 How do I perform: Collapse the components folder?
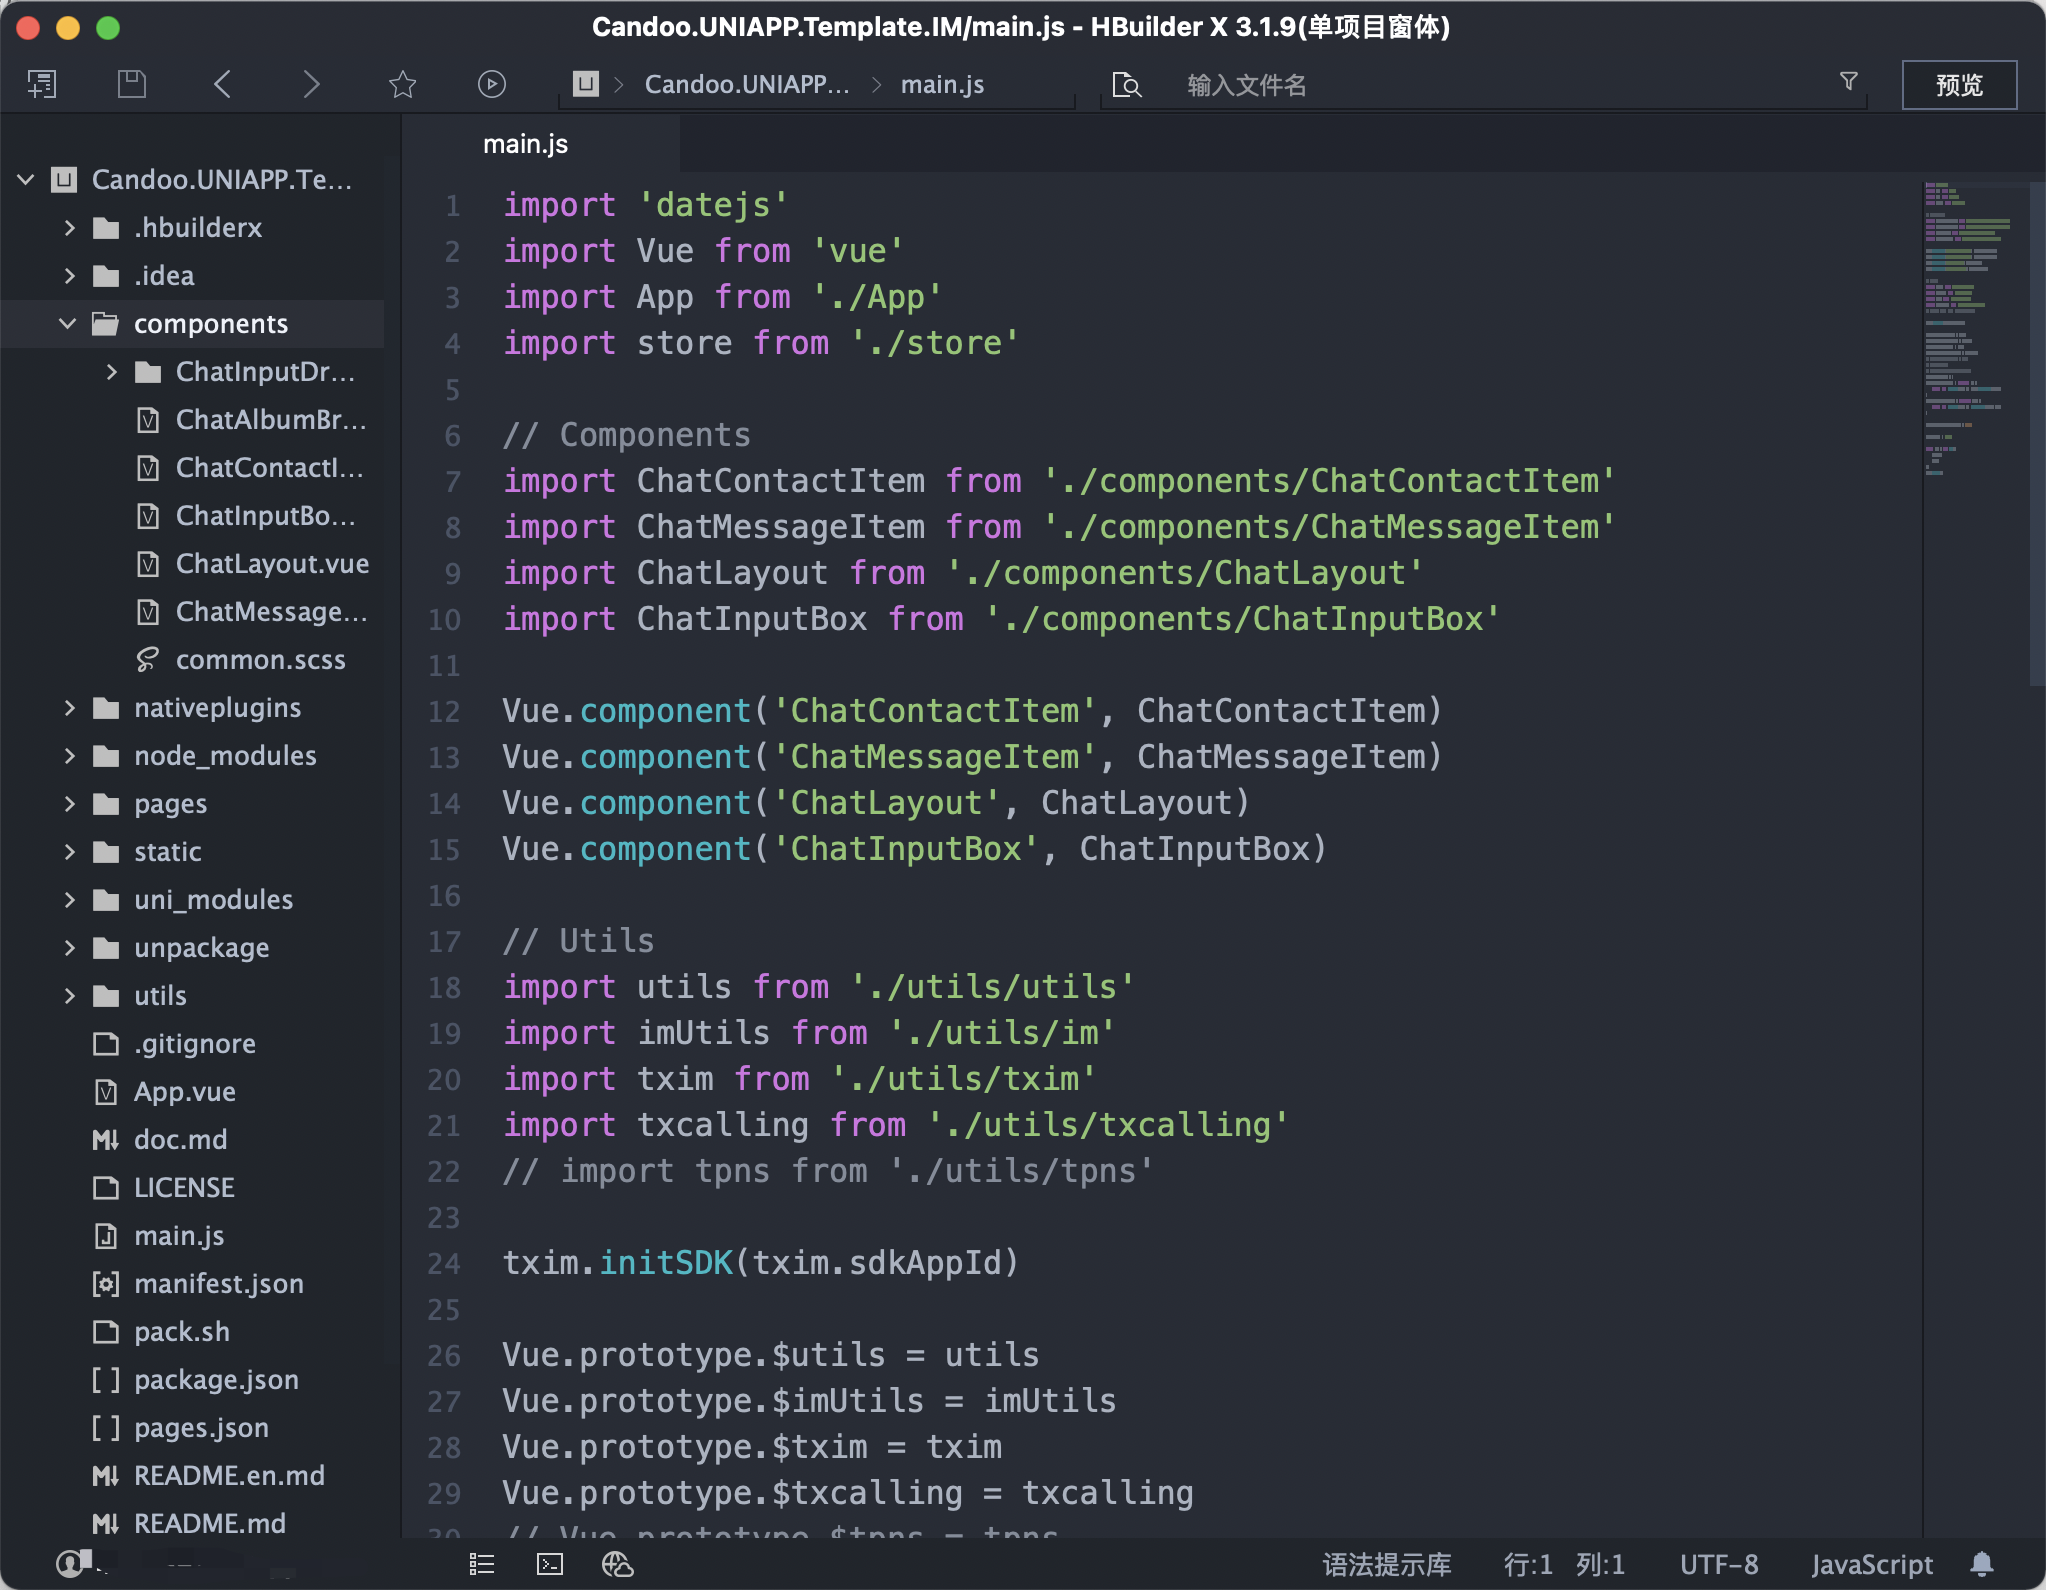click(x=68, y=324)
